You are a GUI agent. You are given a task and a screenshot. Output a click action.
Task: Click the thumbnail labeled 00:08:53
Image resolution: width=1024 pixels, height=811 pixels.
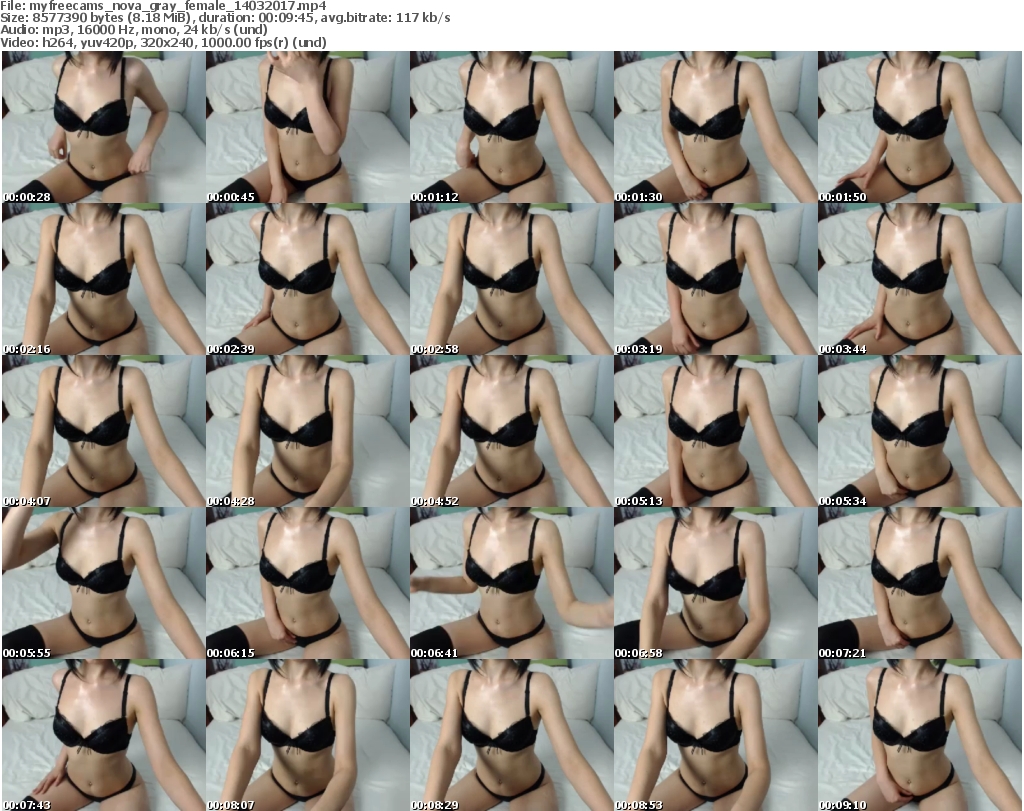click(715, 736)
